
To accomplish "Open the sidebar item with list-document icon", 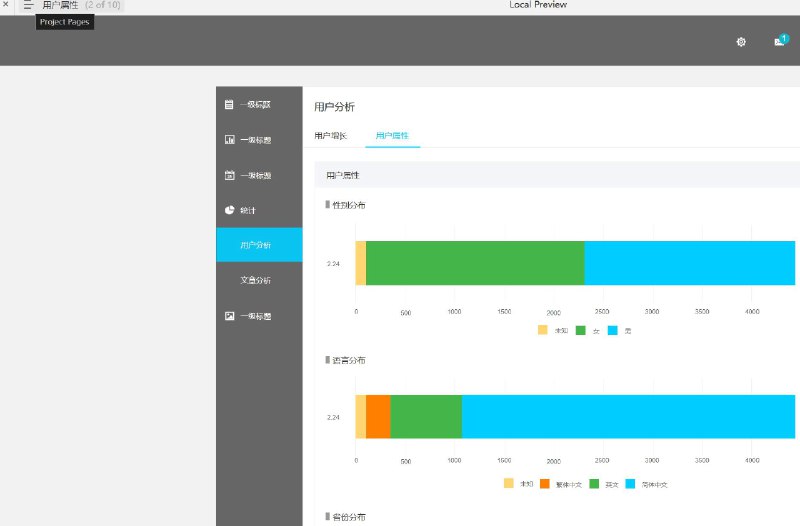I will [x=259, y=105].
